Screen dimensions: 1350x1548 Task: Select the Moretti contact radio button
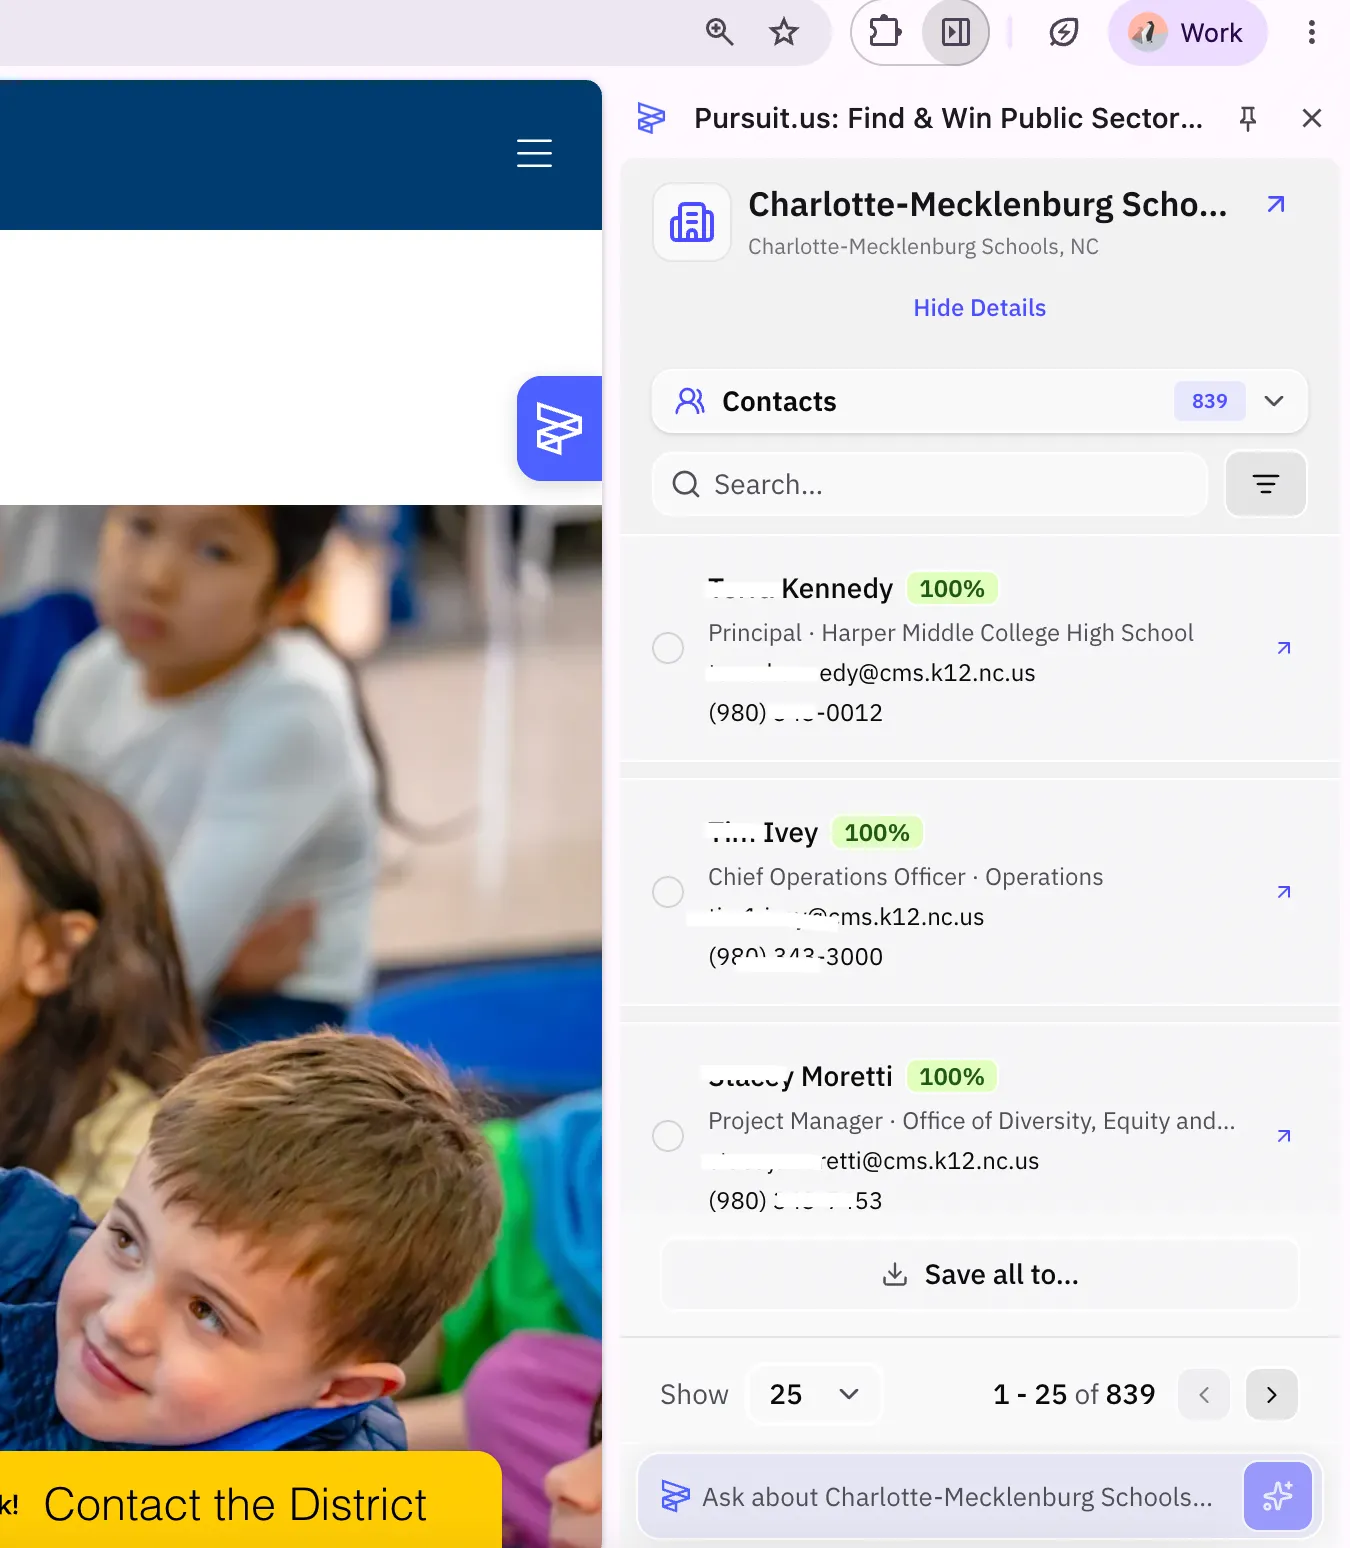click(x=668, y=1136)
